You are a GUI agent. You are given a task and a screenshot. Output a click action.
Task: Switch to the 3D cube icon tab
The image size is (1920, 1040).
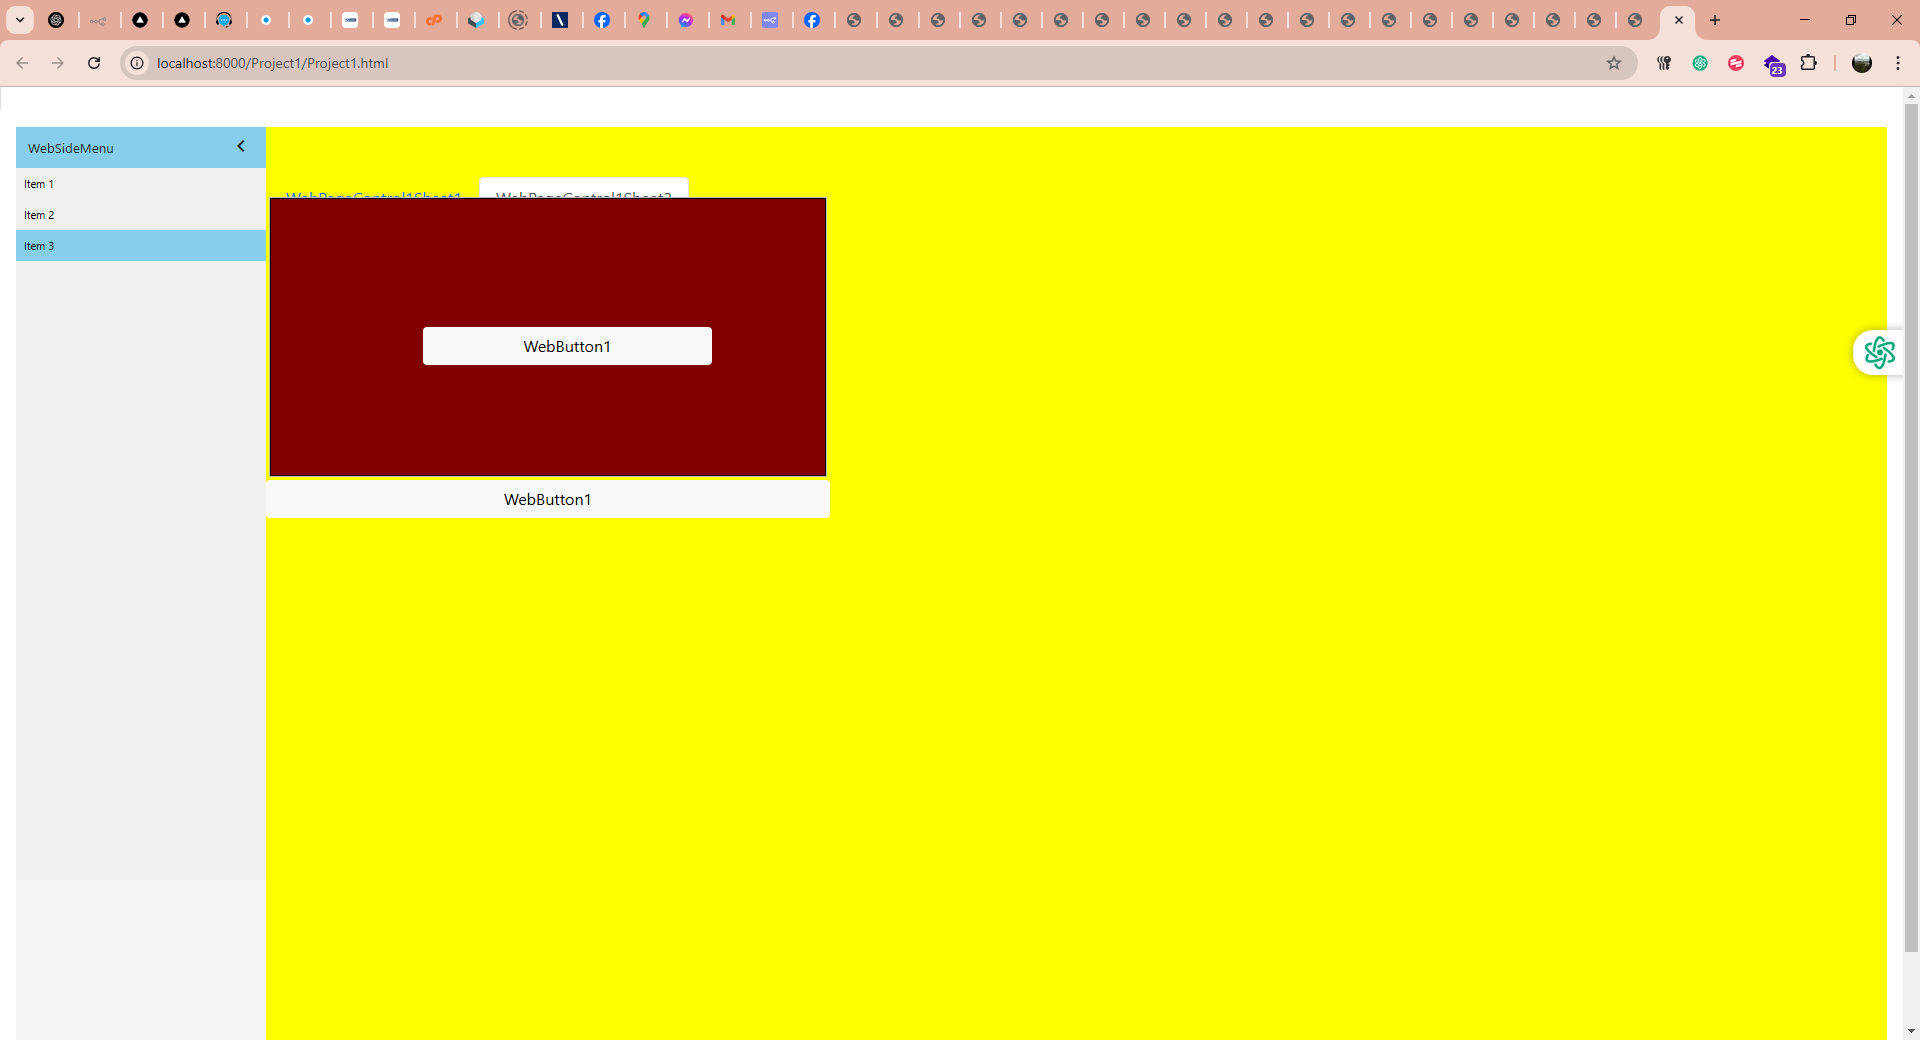click(477, 20)
